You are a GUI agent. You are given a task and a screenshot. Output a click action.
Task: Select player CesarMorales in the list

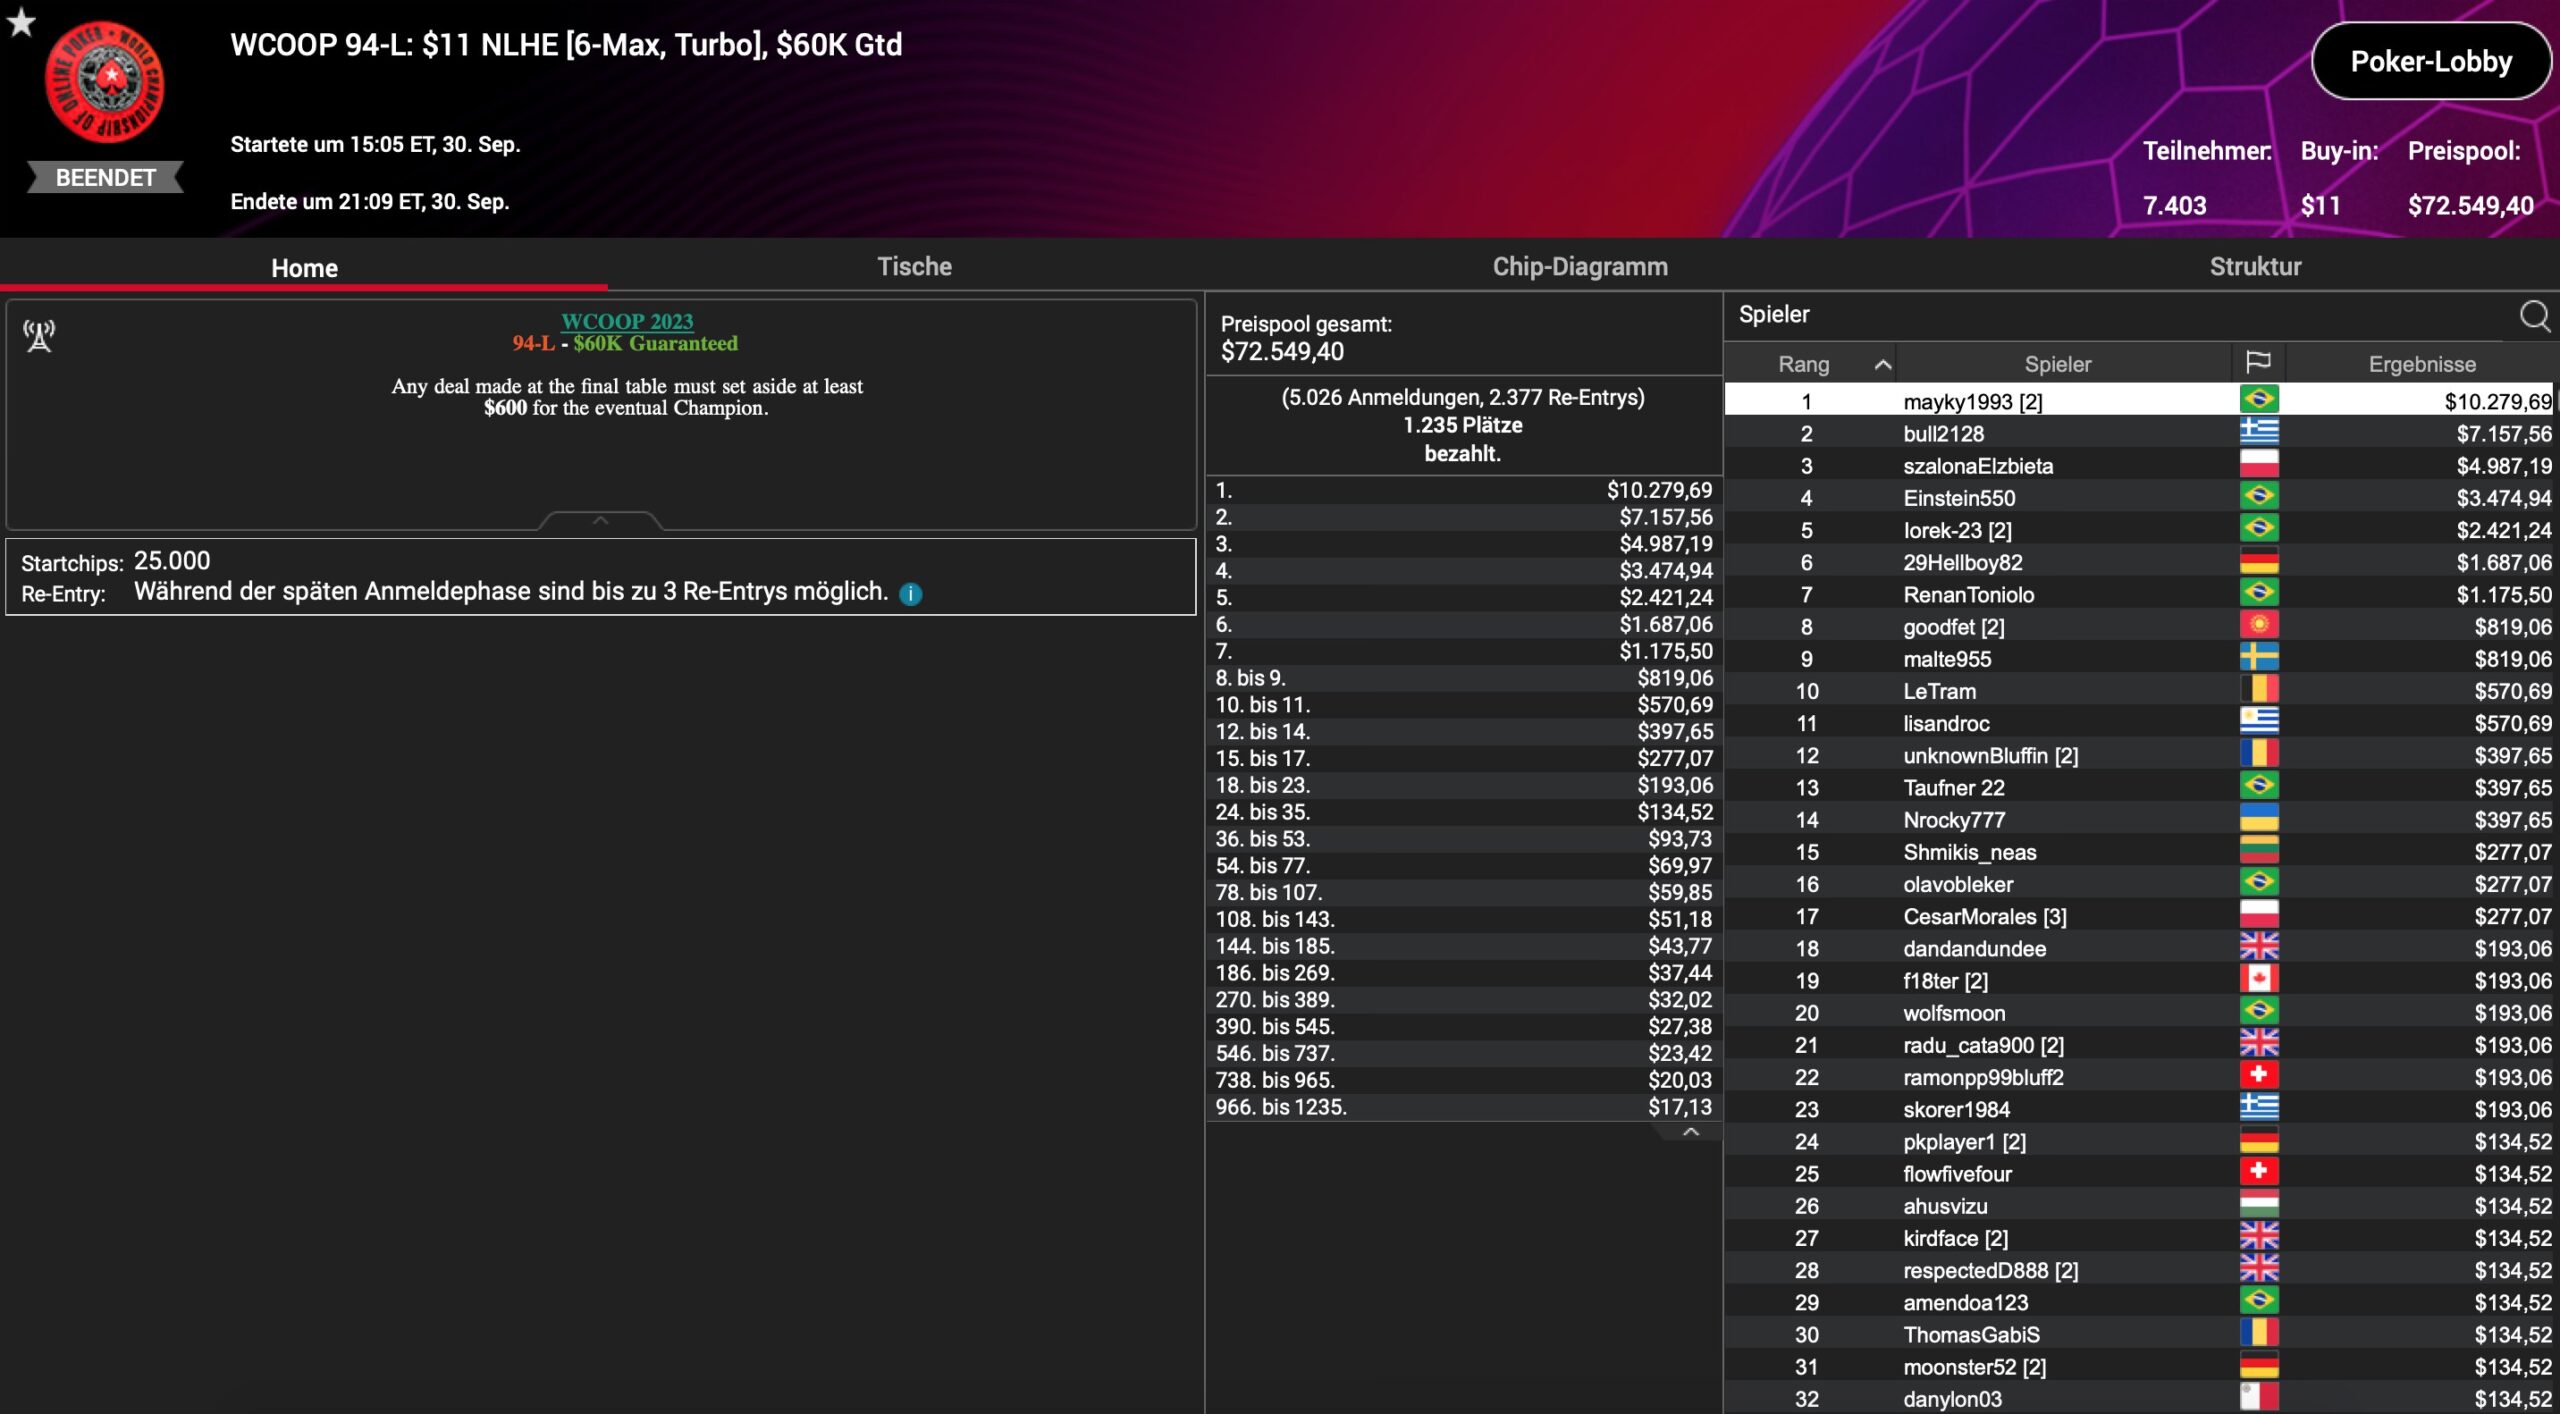(2139, 915)
